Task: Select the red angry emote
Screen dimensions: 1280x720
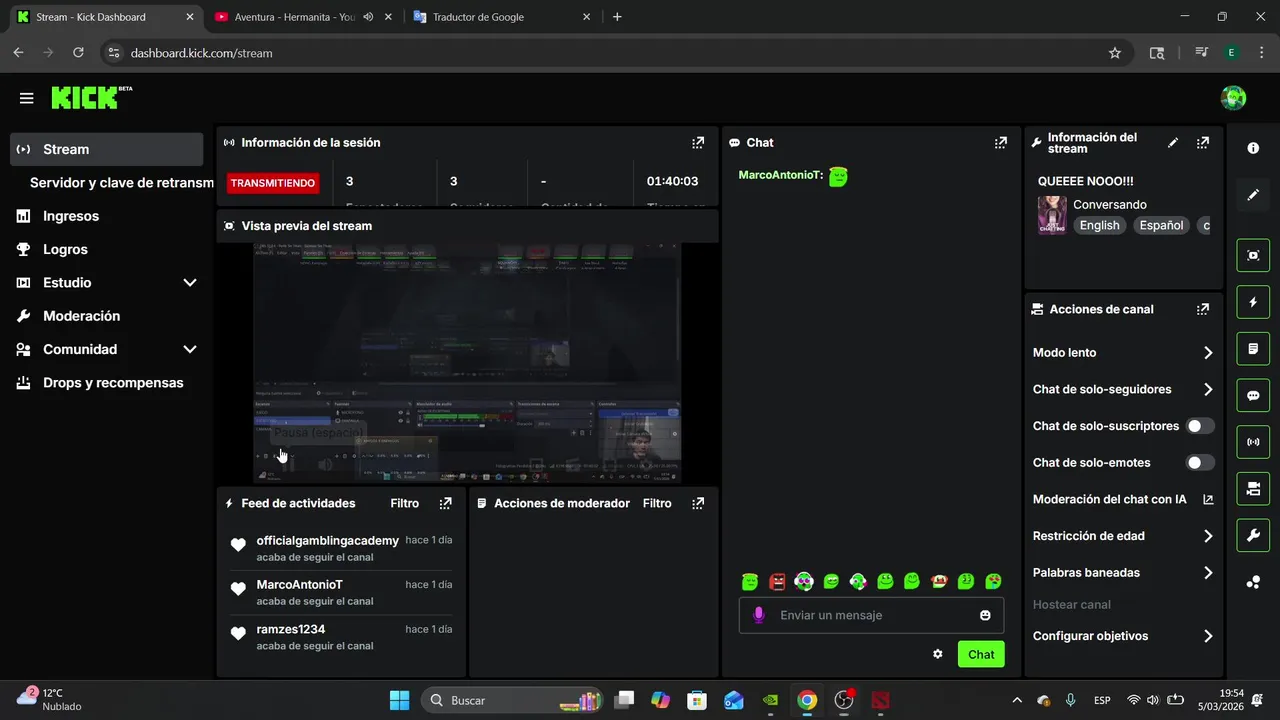Action: pyautogui.click(x=777, y=581)
